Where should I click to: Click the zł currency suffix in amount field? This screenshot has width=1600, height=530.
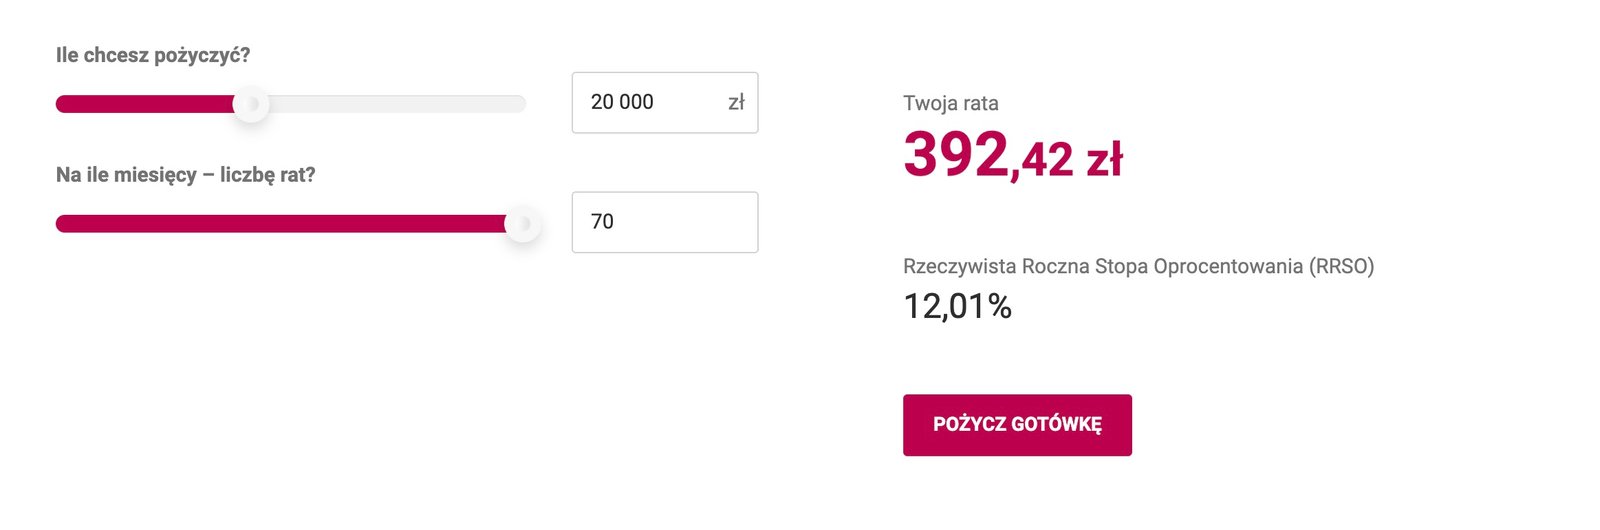tap(736, 102)
